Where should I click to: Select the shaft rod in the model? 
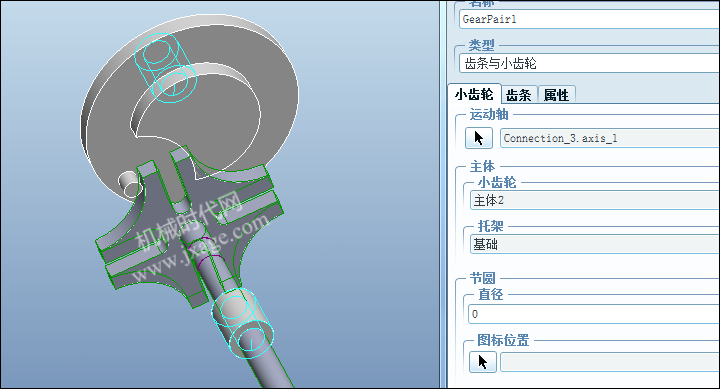pyautogui.click(x=271, y=367)
